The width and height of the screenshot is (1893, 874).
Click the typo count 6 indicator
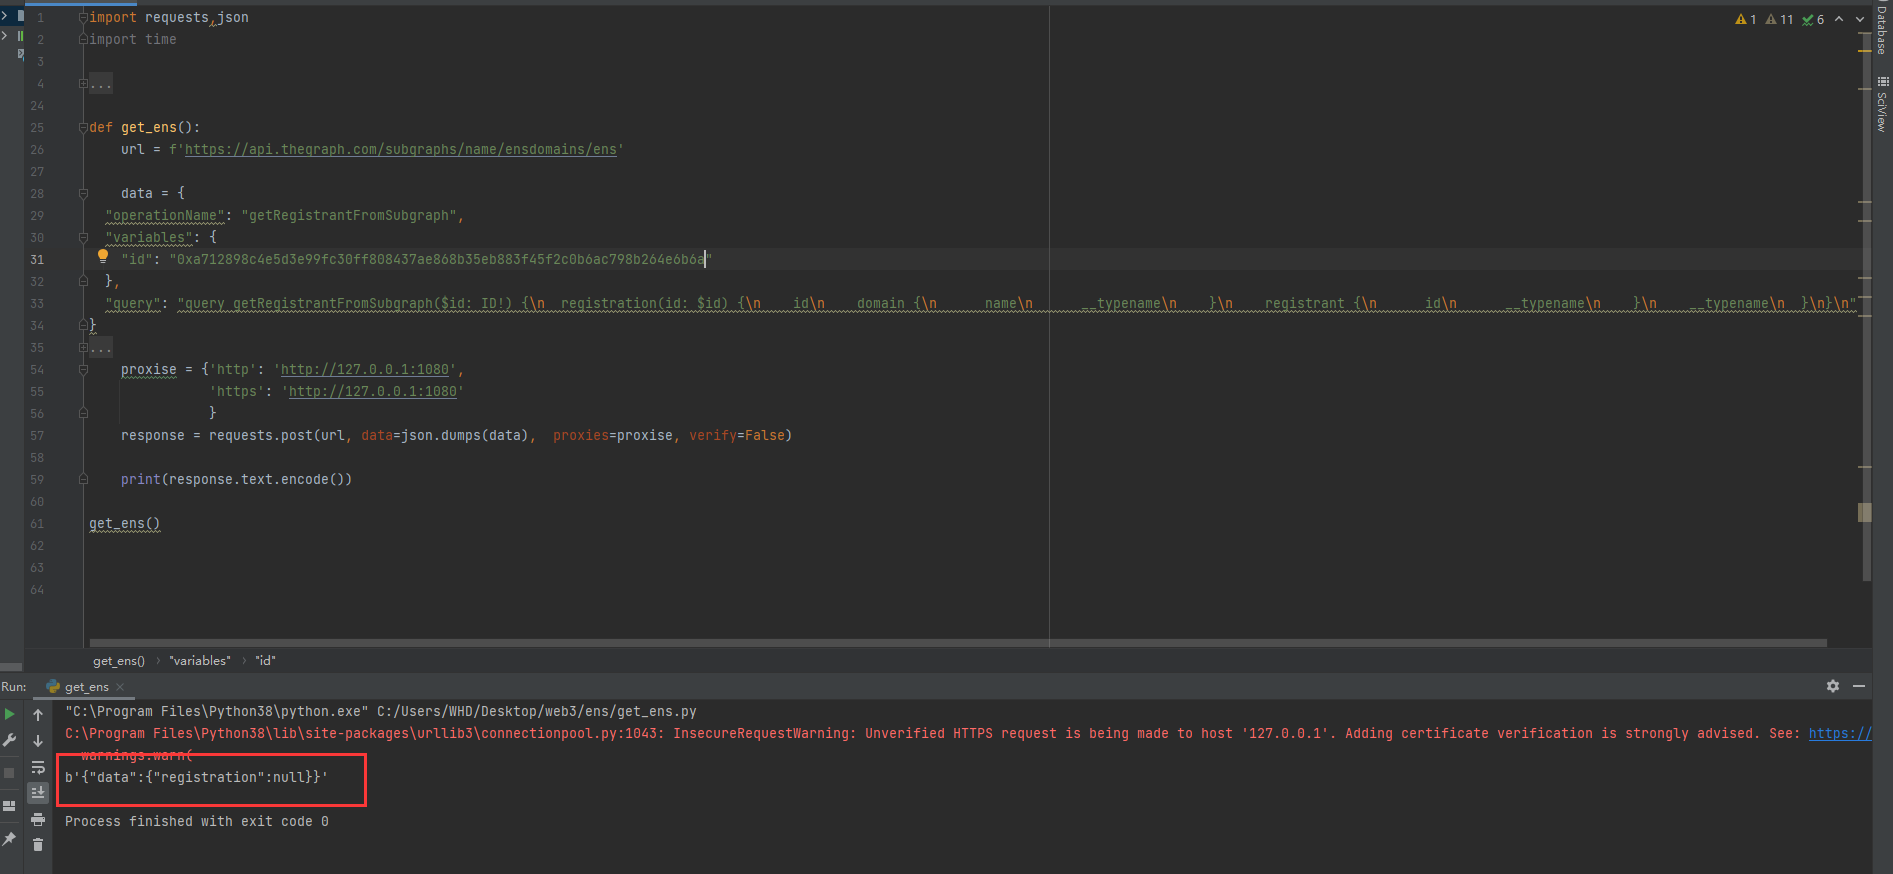click(1813, 19)
